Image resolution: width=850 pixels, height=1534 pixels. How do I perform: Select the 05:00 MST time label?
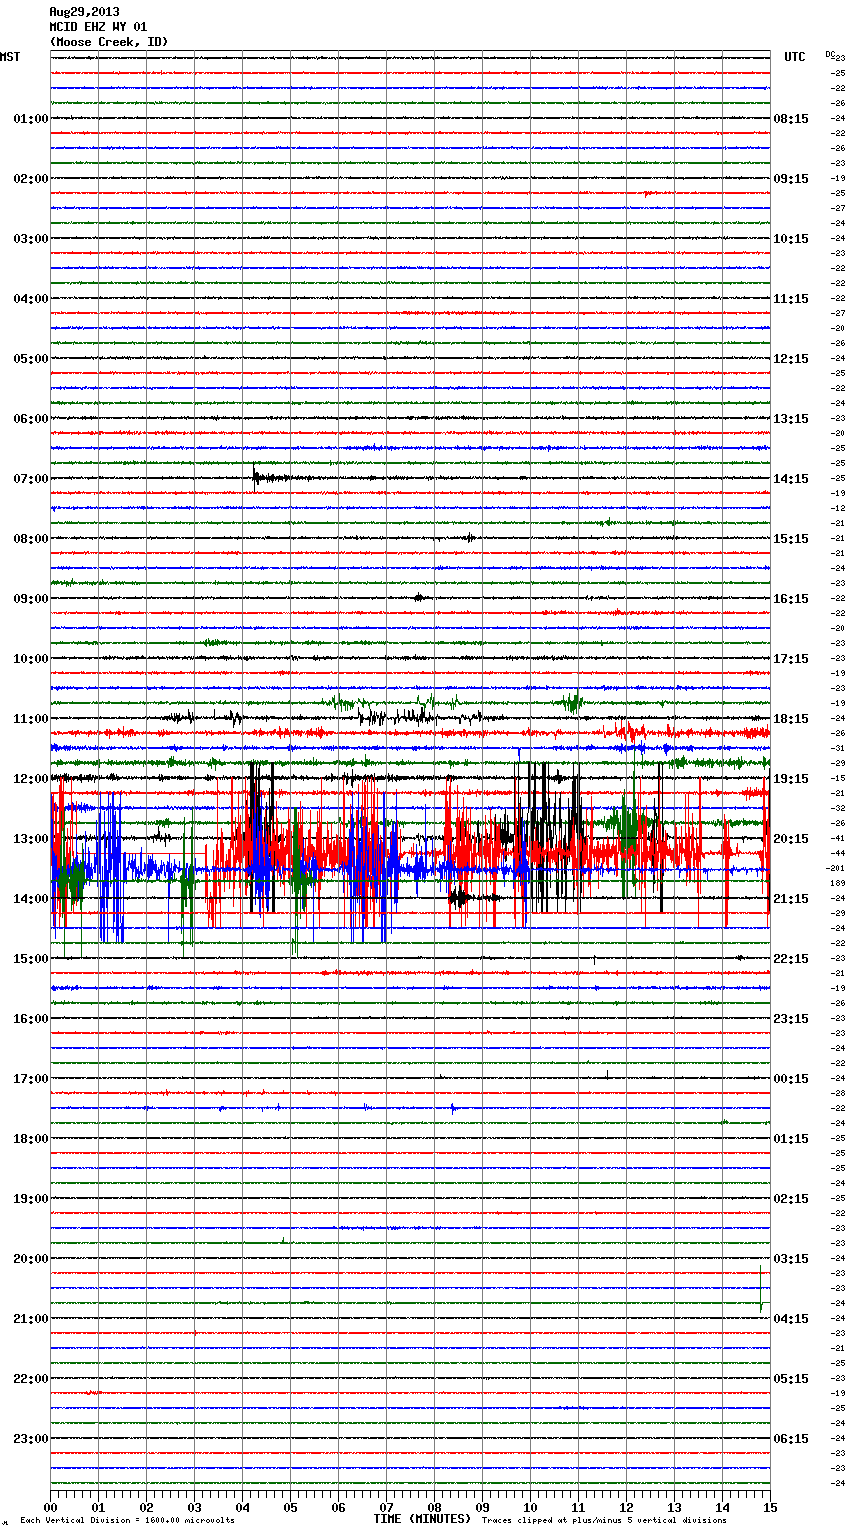31,359
